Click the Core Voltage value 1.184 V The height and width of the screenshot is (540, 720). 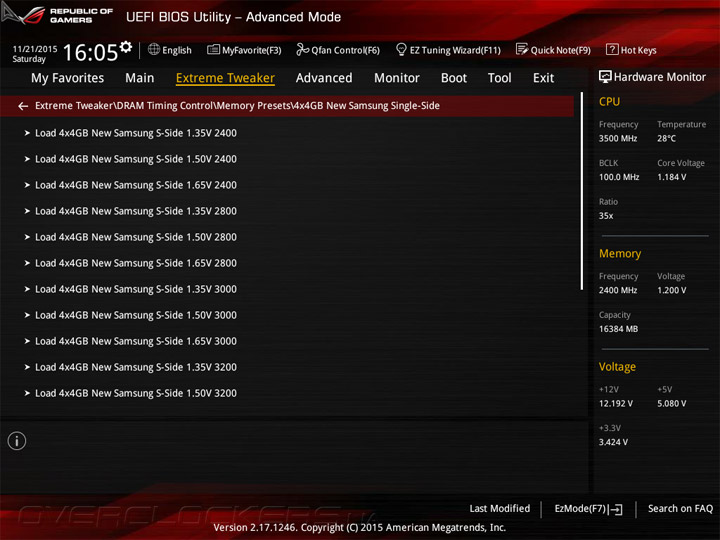(x=671, y=177)
